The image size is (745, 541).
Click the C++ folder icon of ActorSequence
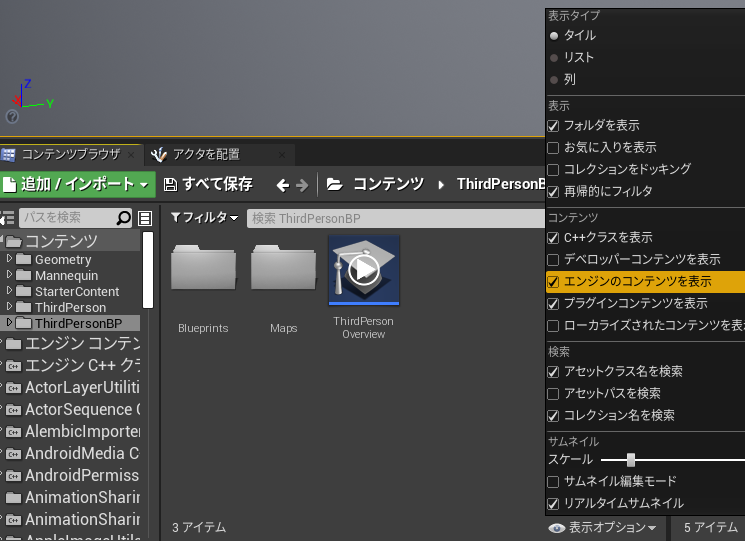click(14, 410)
